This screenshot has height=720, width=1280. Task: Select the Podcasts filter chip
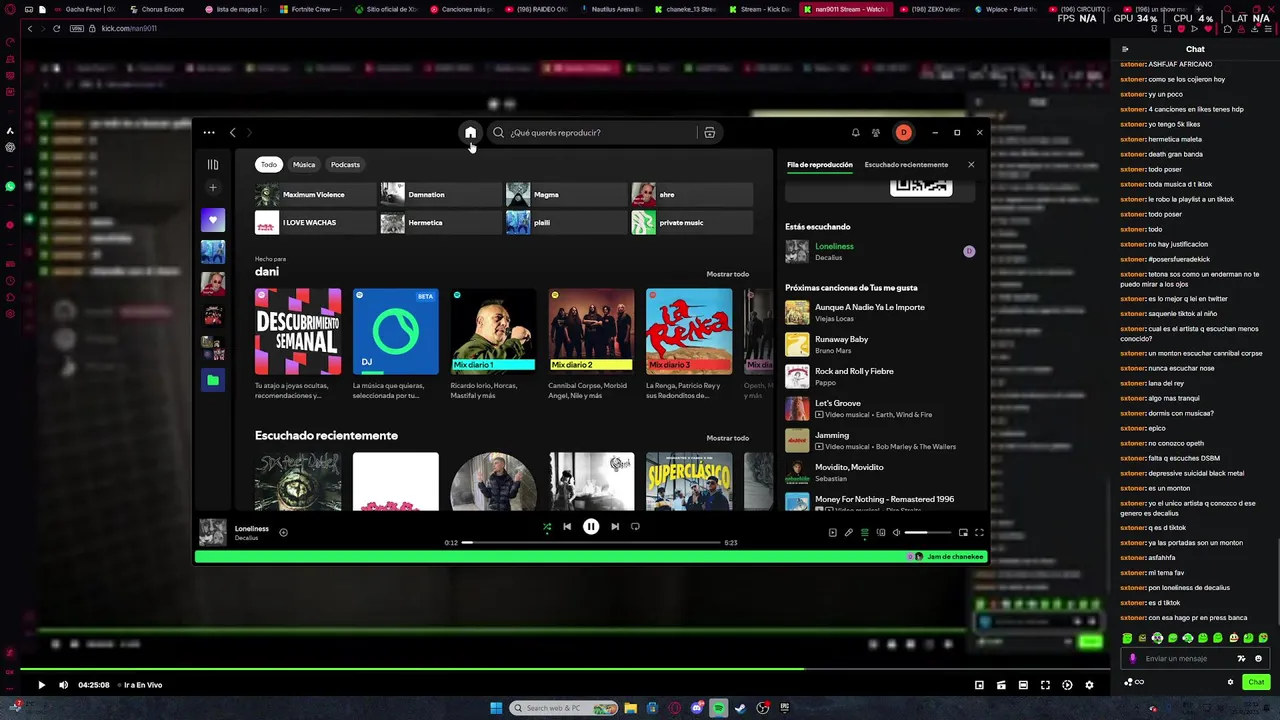click(345, 164)
